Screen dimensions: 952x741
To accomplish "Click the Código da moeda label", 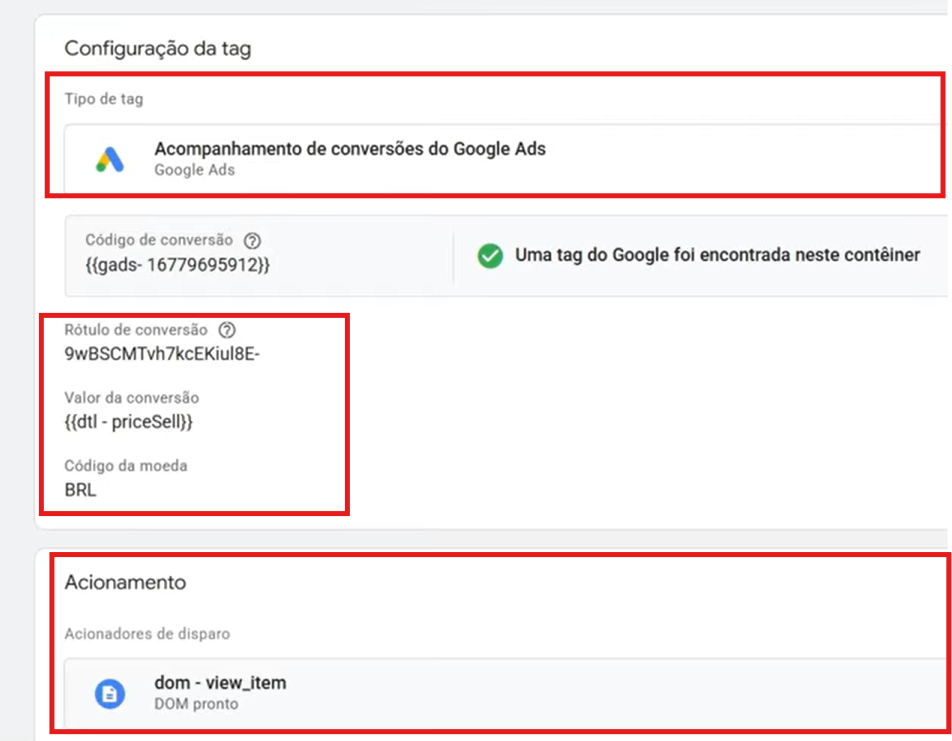I will (126, 466).
